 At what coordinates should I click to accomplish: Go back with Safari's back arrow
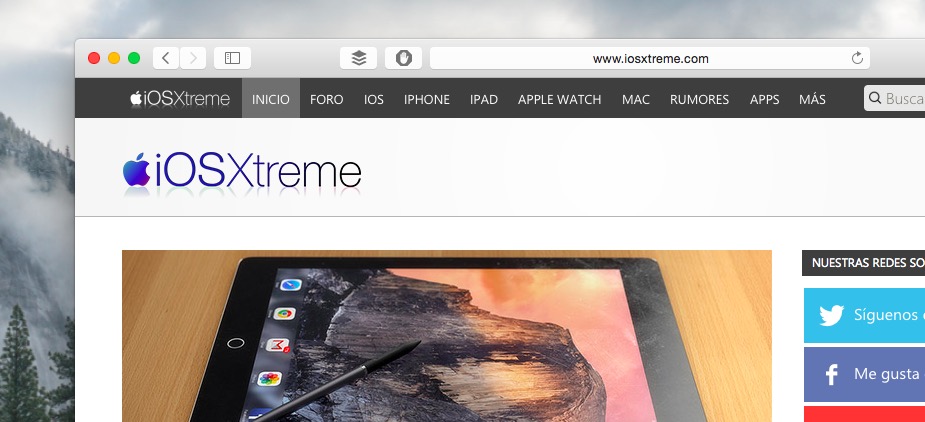point(166,58)
